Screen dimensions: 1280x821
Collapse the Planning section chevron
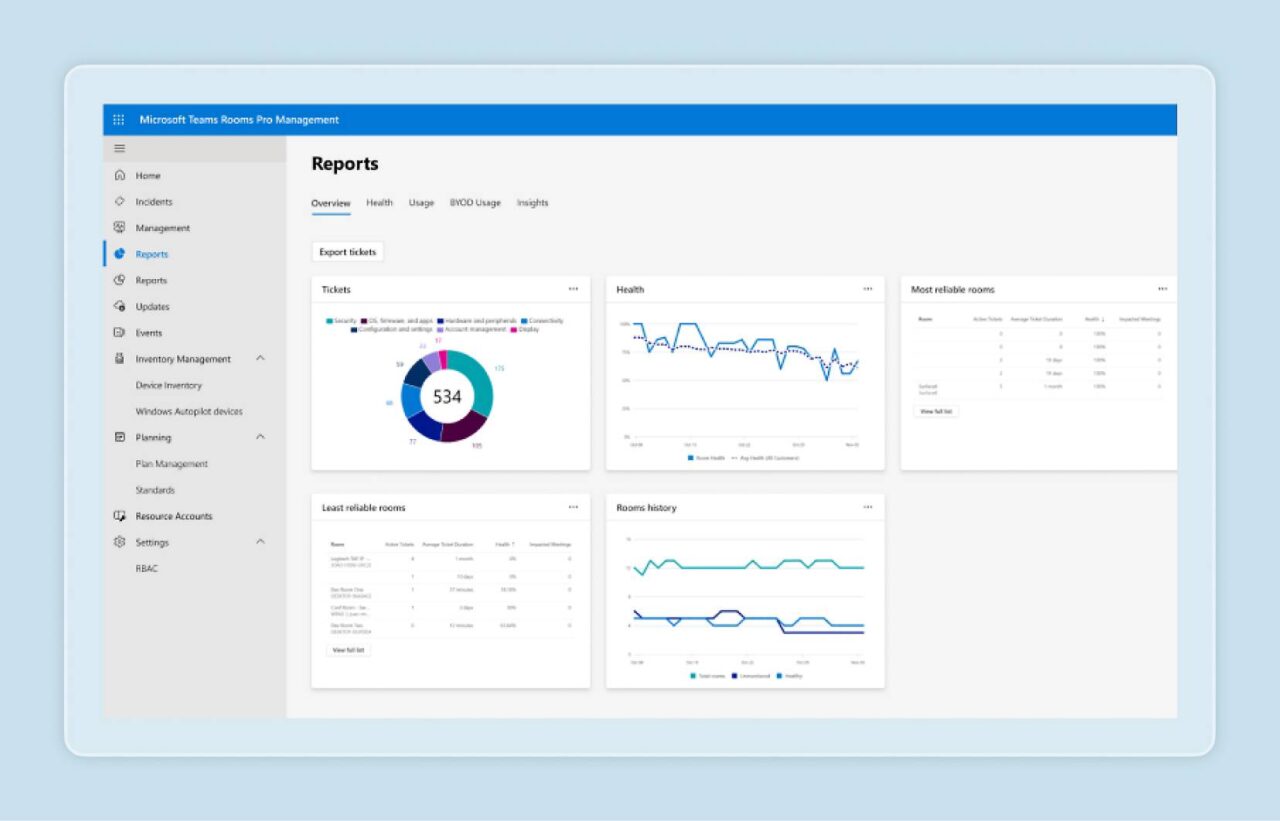260,437
